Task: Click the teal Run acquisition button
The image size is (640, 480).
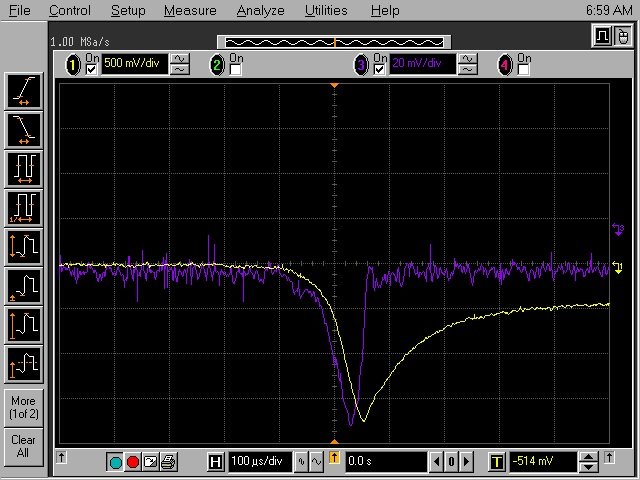Action: coord(116,462)
